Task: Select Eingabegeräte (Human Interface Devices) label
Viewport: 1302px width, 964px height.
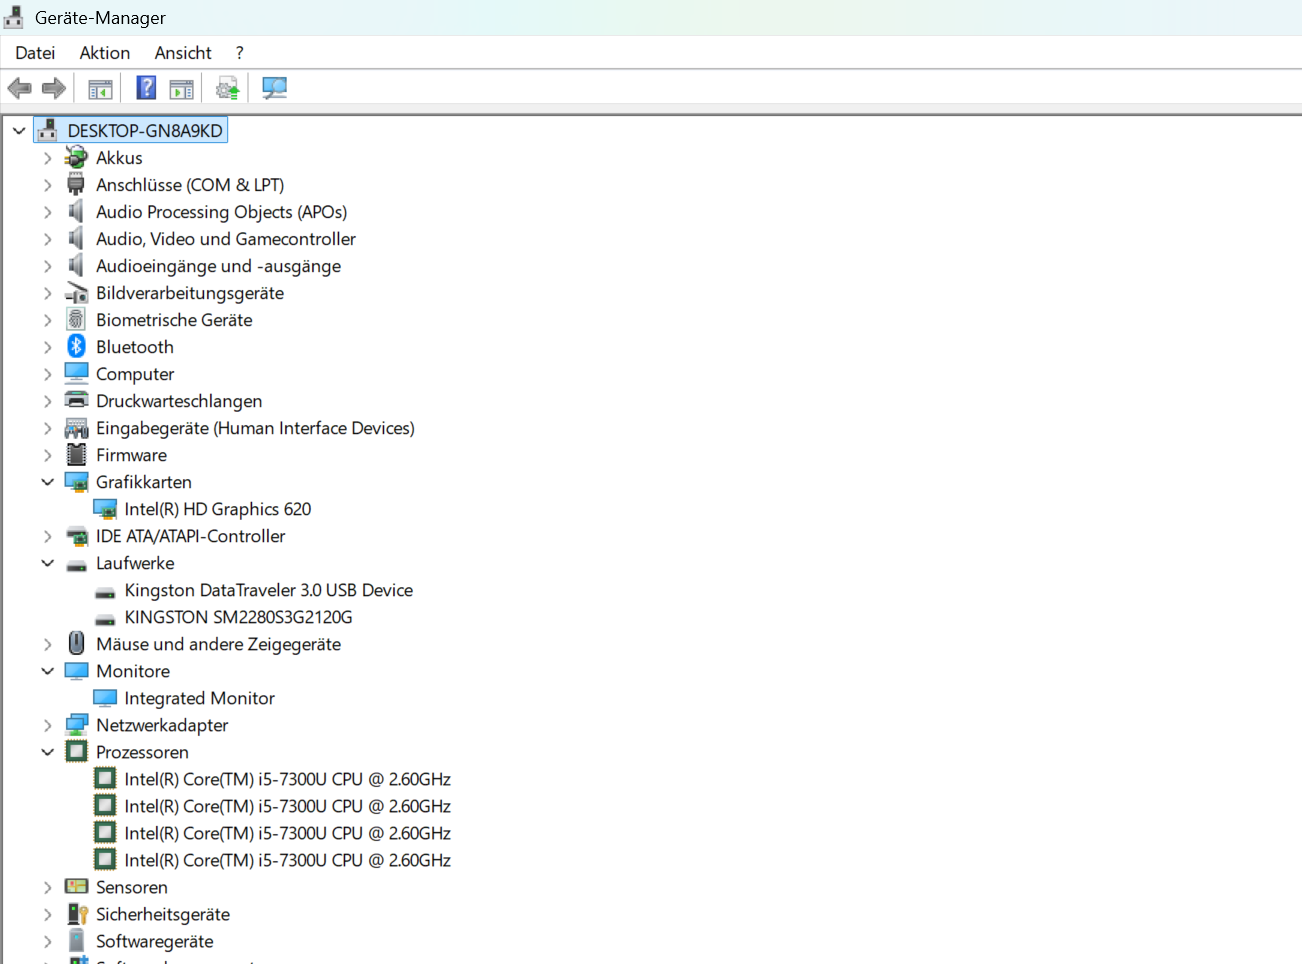Action: pyautogui.click(x=255, y=428)
